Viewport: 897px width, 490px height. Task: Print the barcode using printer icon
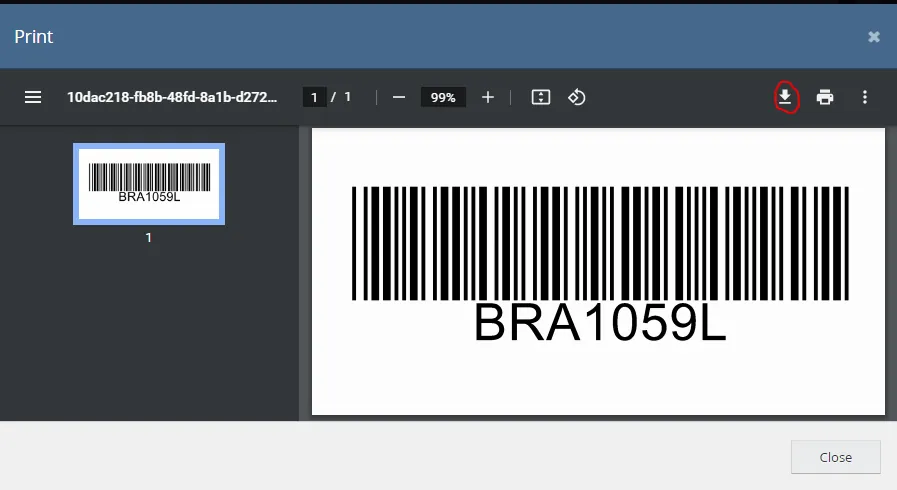[825, 97]
